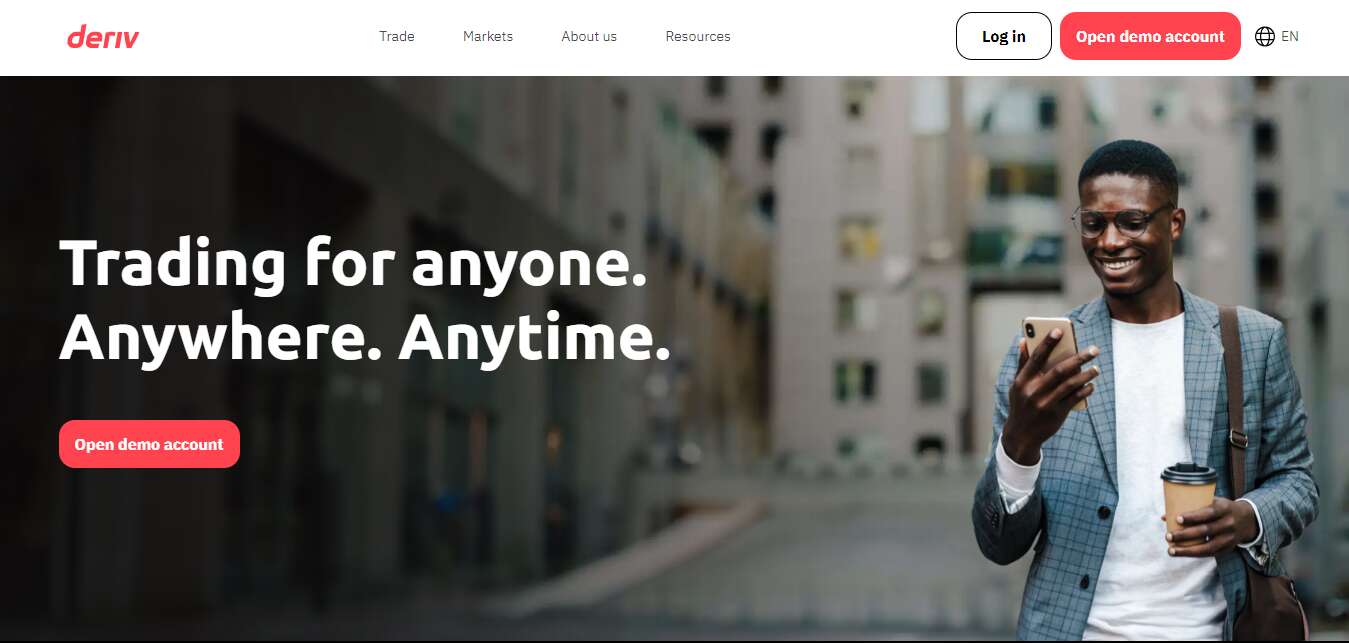Open the EN language selector

pos(1277,36)
